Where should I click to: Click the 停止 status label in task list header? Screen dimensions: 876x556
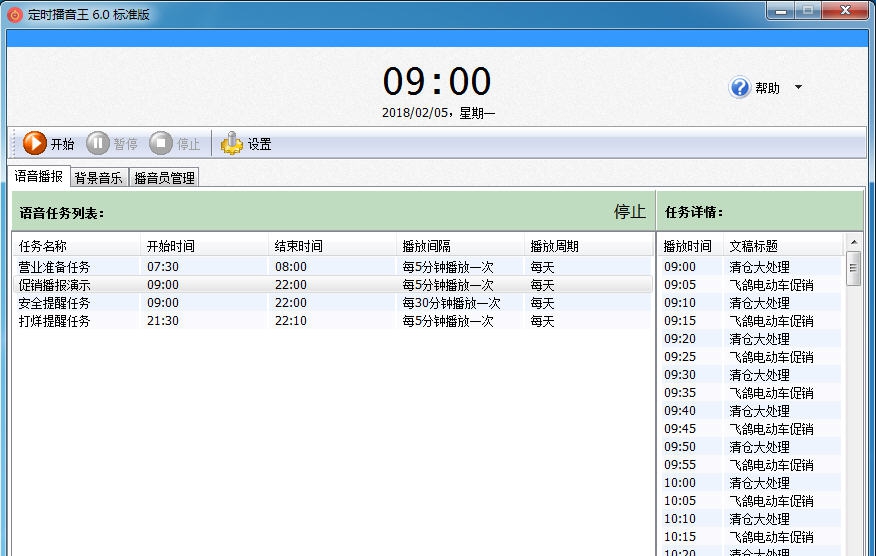629,211
